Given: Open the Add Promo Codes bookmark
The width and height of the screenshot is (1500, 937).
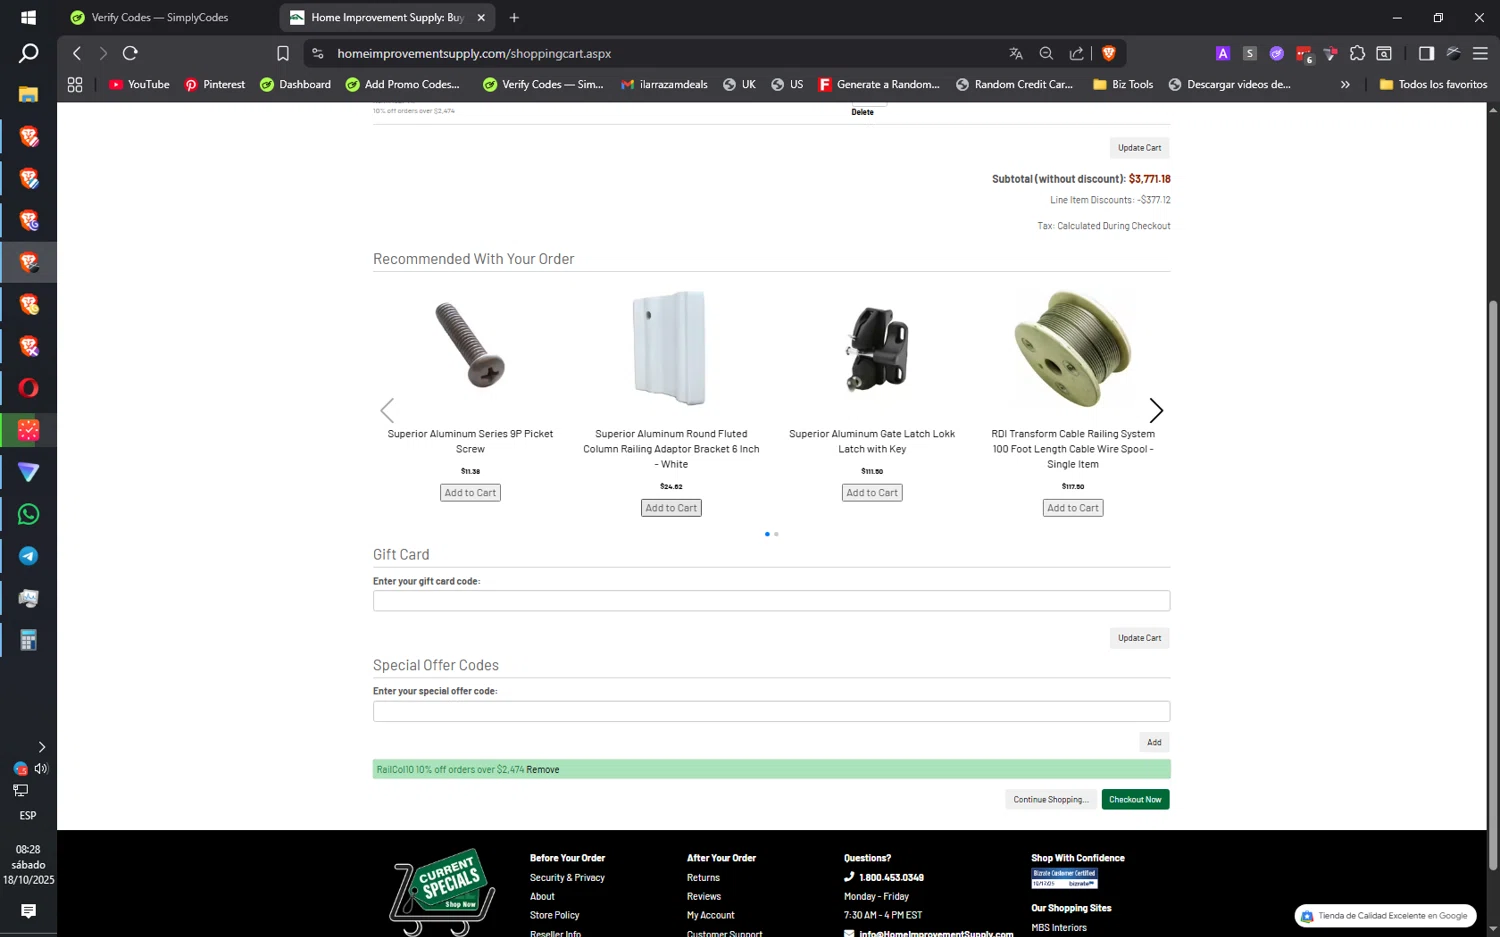Looking at the screenshot, I should point(402,84).
